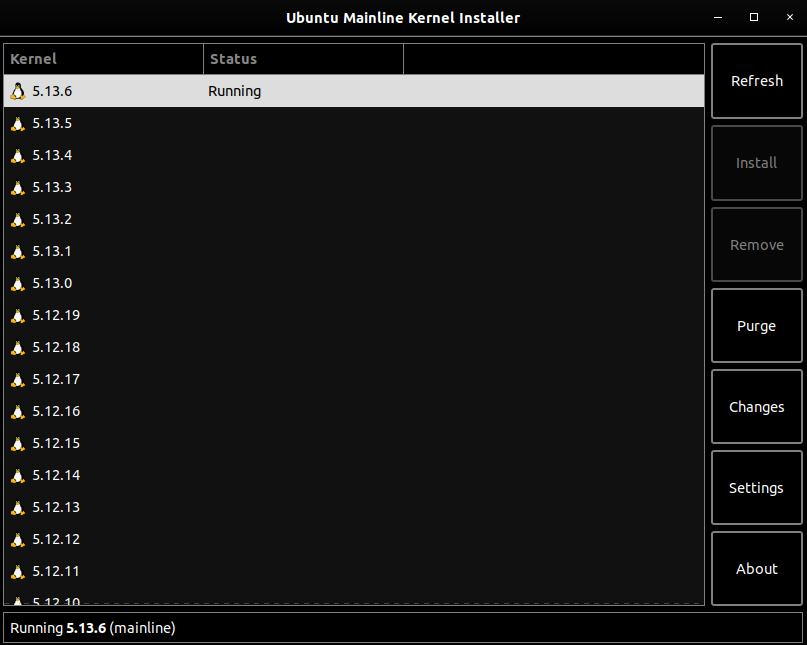Choose kernel 5.13.4 from the list
The width and height of the screenshot is (807, 645).
[x=354, y=155]
